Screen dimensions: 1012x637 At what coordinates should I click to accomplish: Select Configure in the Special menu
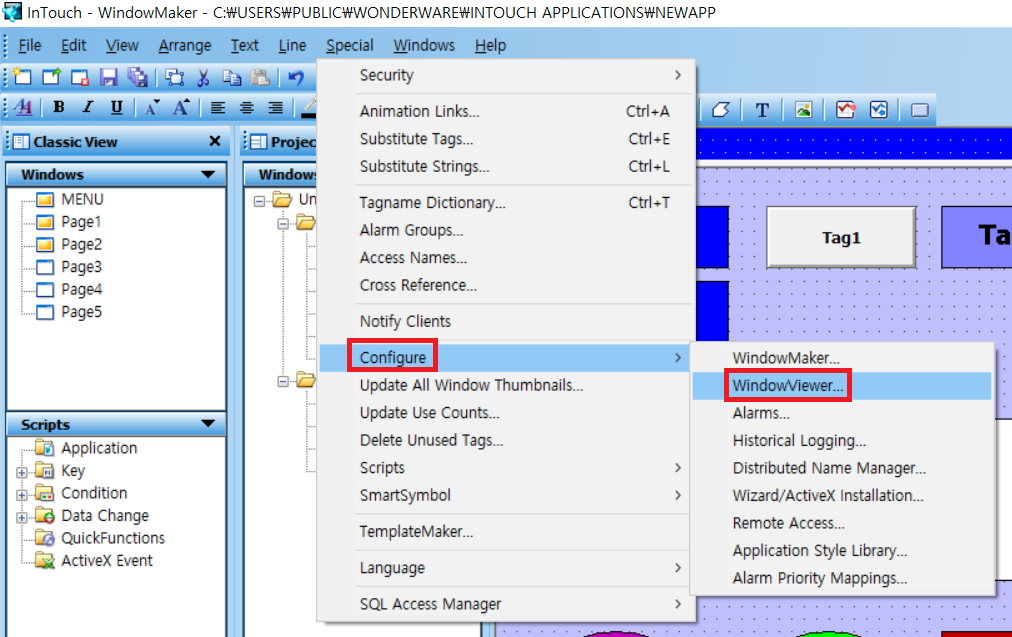tap(506, 358)
